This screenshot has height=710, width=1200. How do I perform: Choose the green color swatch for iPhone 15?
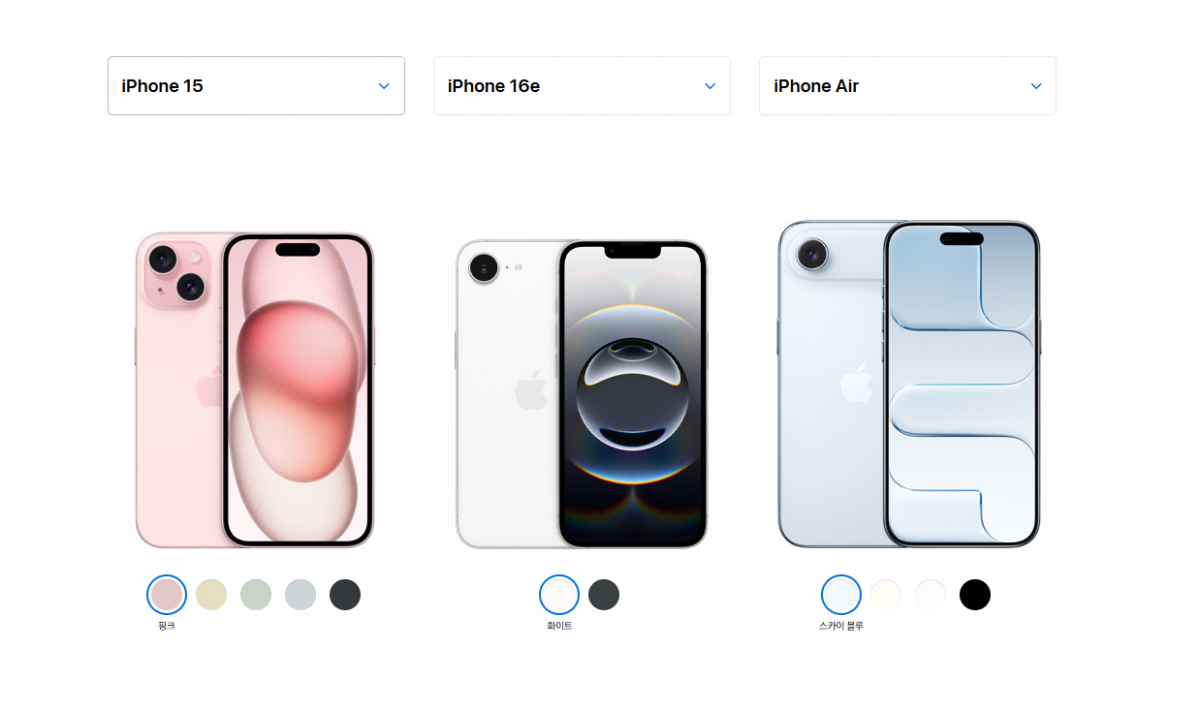256,595
